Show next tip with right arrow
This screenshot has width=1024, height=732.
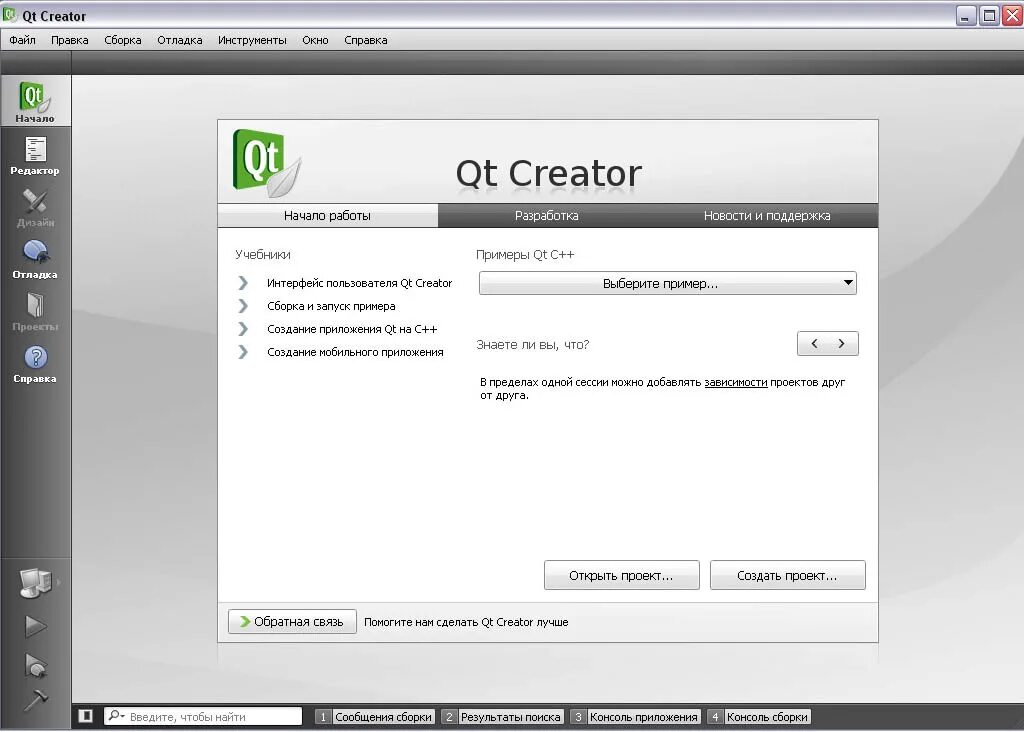[841, 343]
